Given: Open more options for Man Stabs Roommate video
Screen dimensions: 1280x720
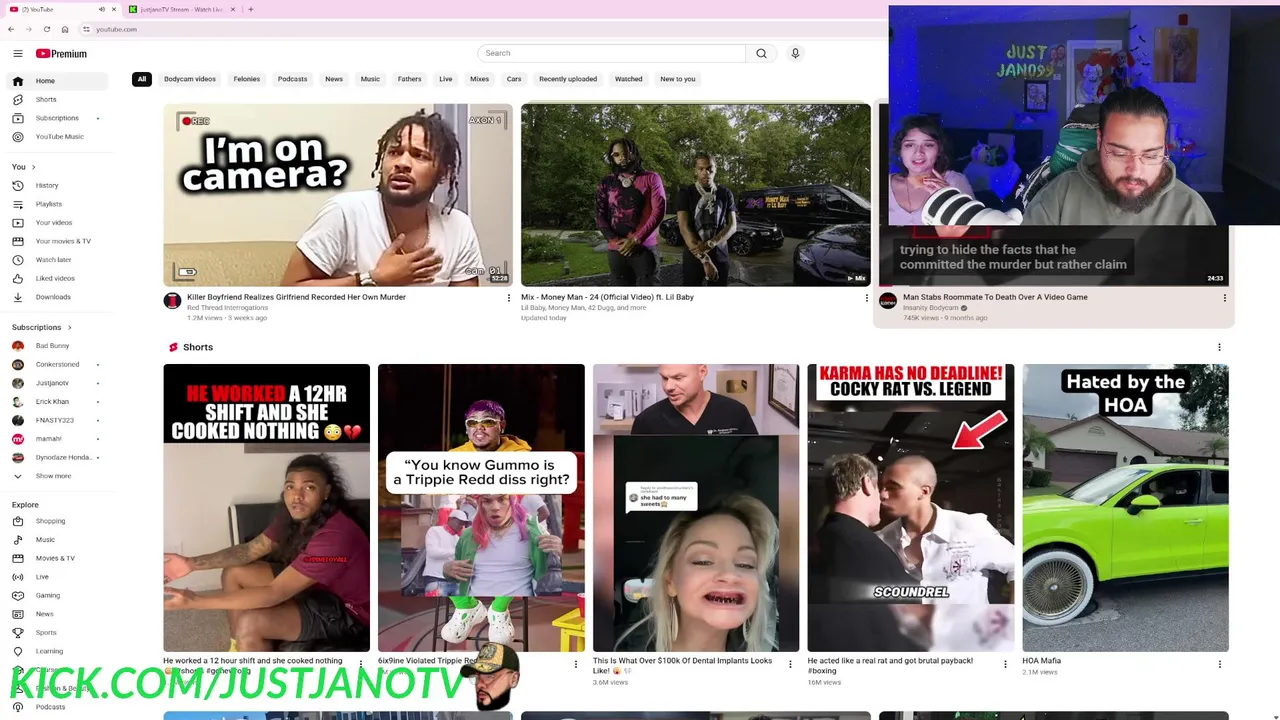Looking at the screenshot, I should 1224,298.
